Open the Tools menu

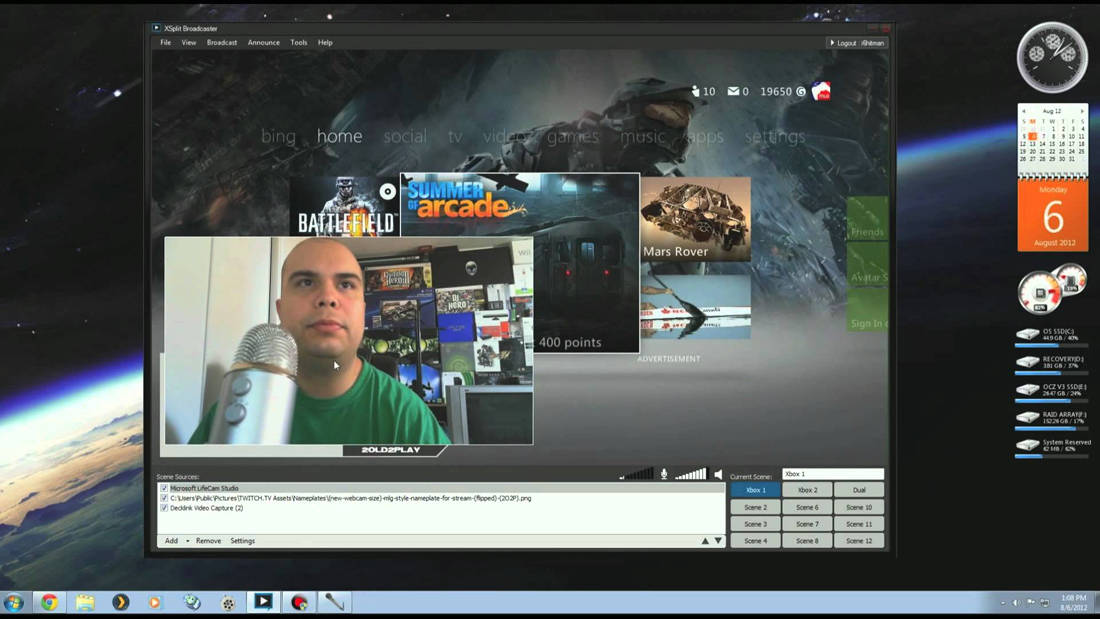(299, 42)
